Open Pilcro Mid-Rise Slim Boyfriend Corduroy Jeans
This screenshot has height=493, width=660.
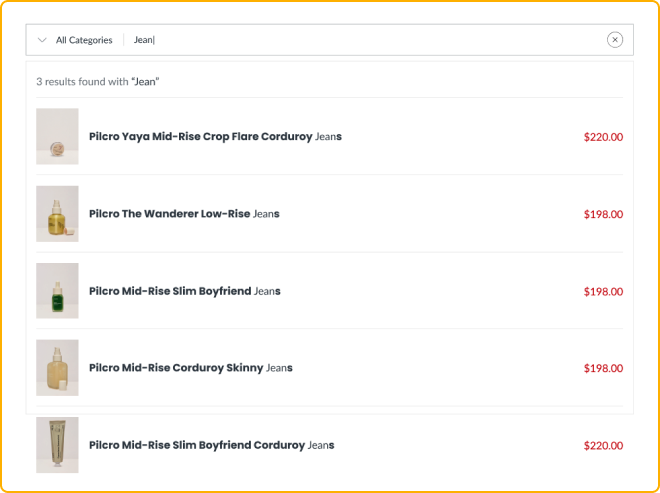[x=211, y=445]
